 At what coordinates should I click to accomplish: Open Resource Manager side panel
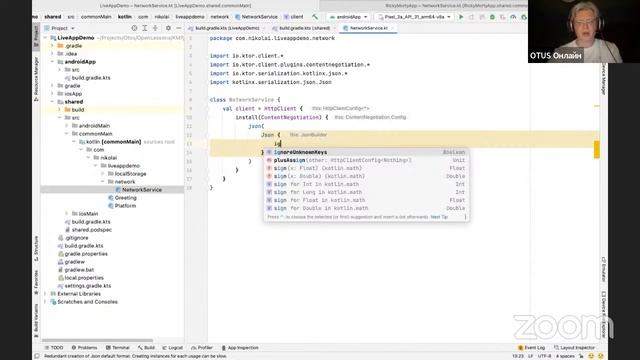[36, 79]
